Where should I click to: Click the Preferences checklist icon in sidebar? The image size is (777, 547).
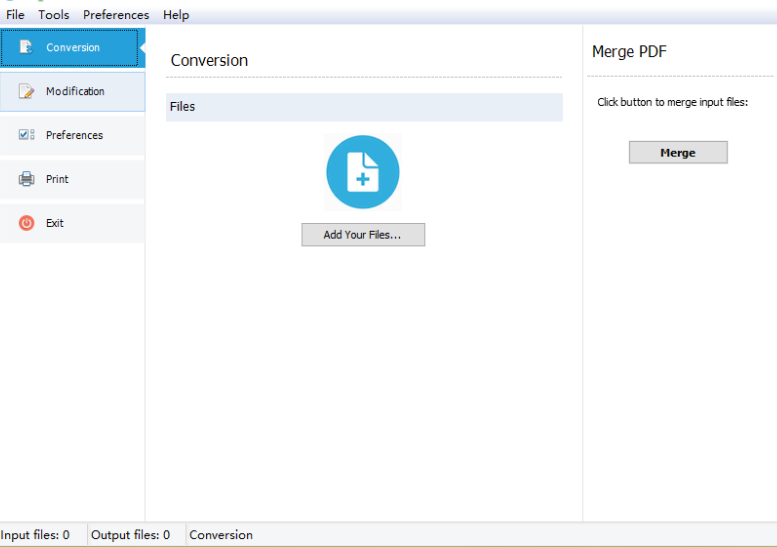pos(27,135)
